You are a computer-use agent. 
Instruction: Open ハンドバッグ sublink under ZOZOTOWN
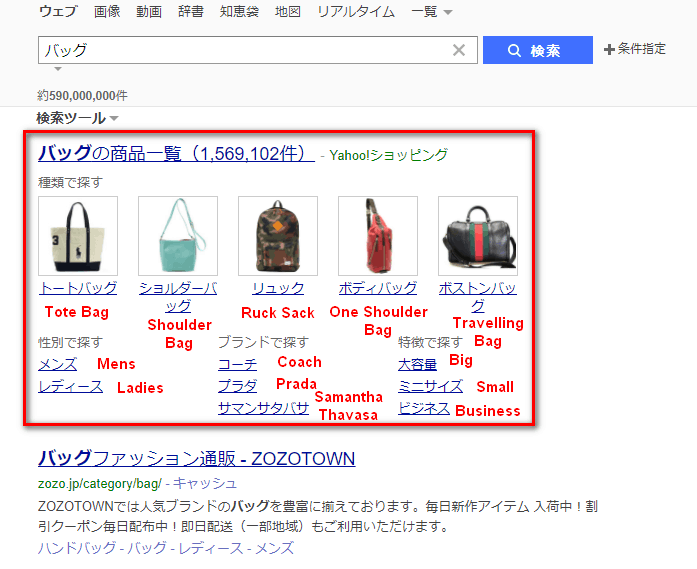pos(77,548)
